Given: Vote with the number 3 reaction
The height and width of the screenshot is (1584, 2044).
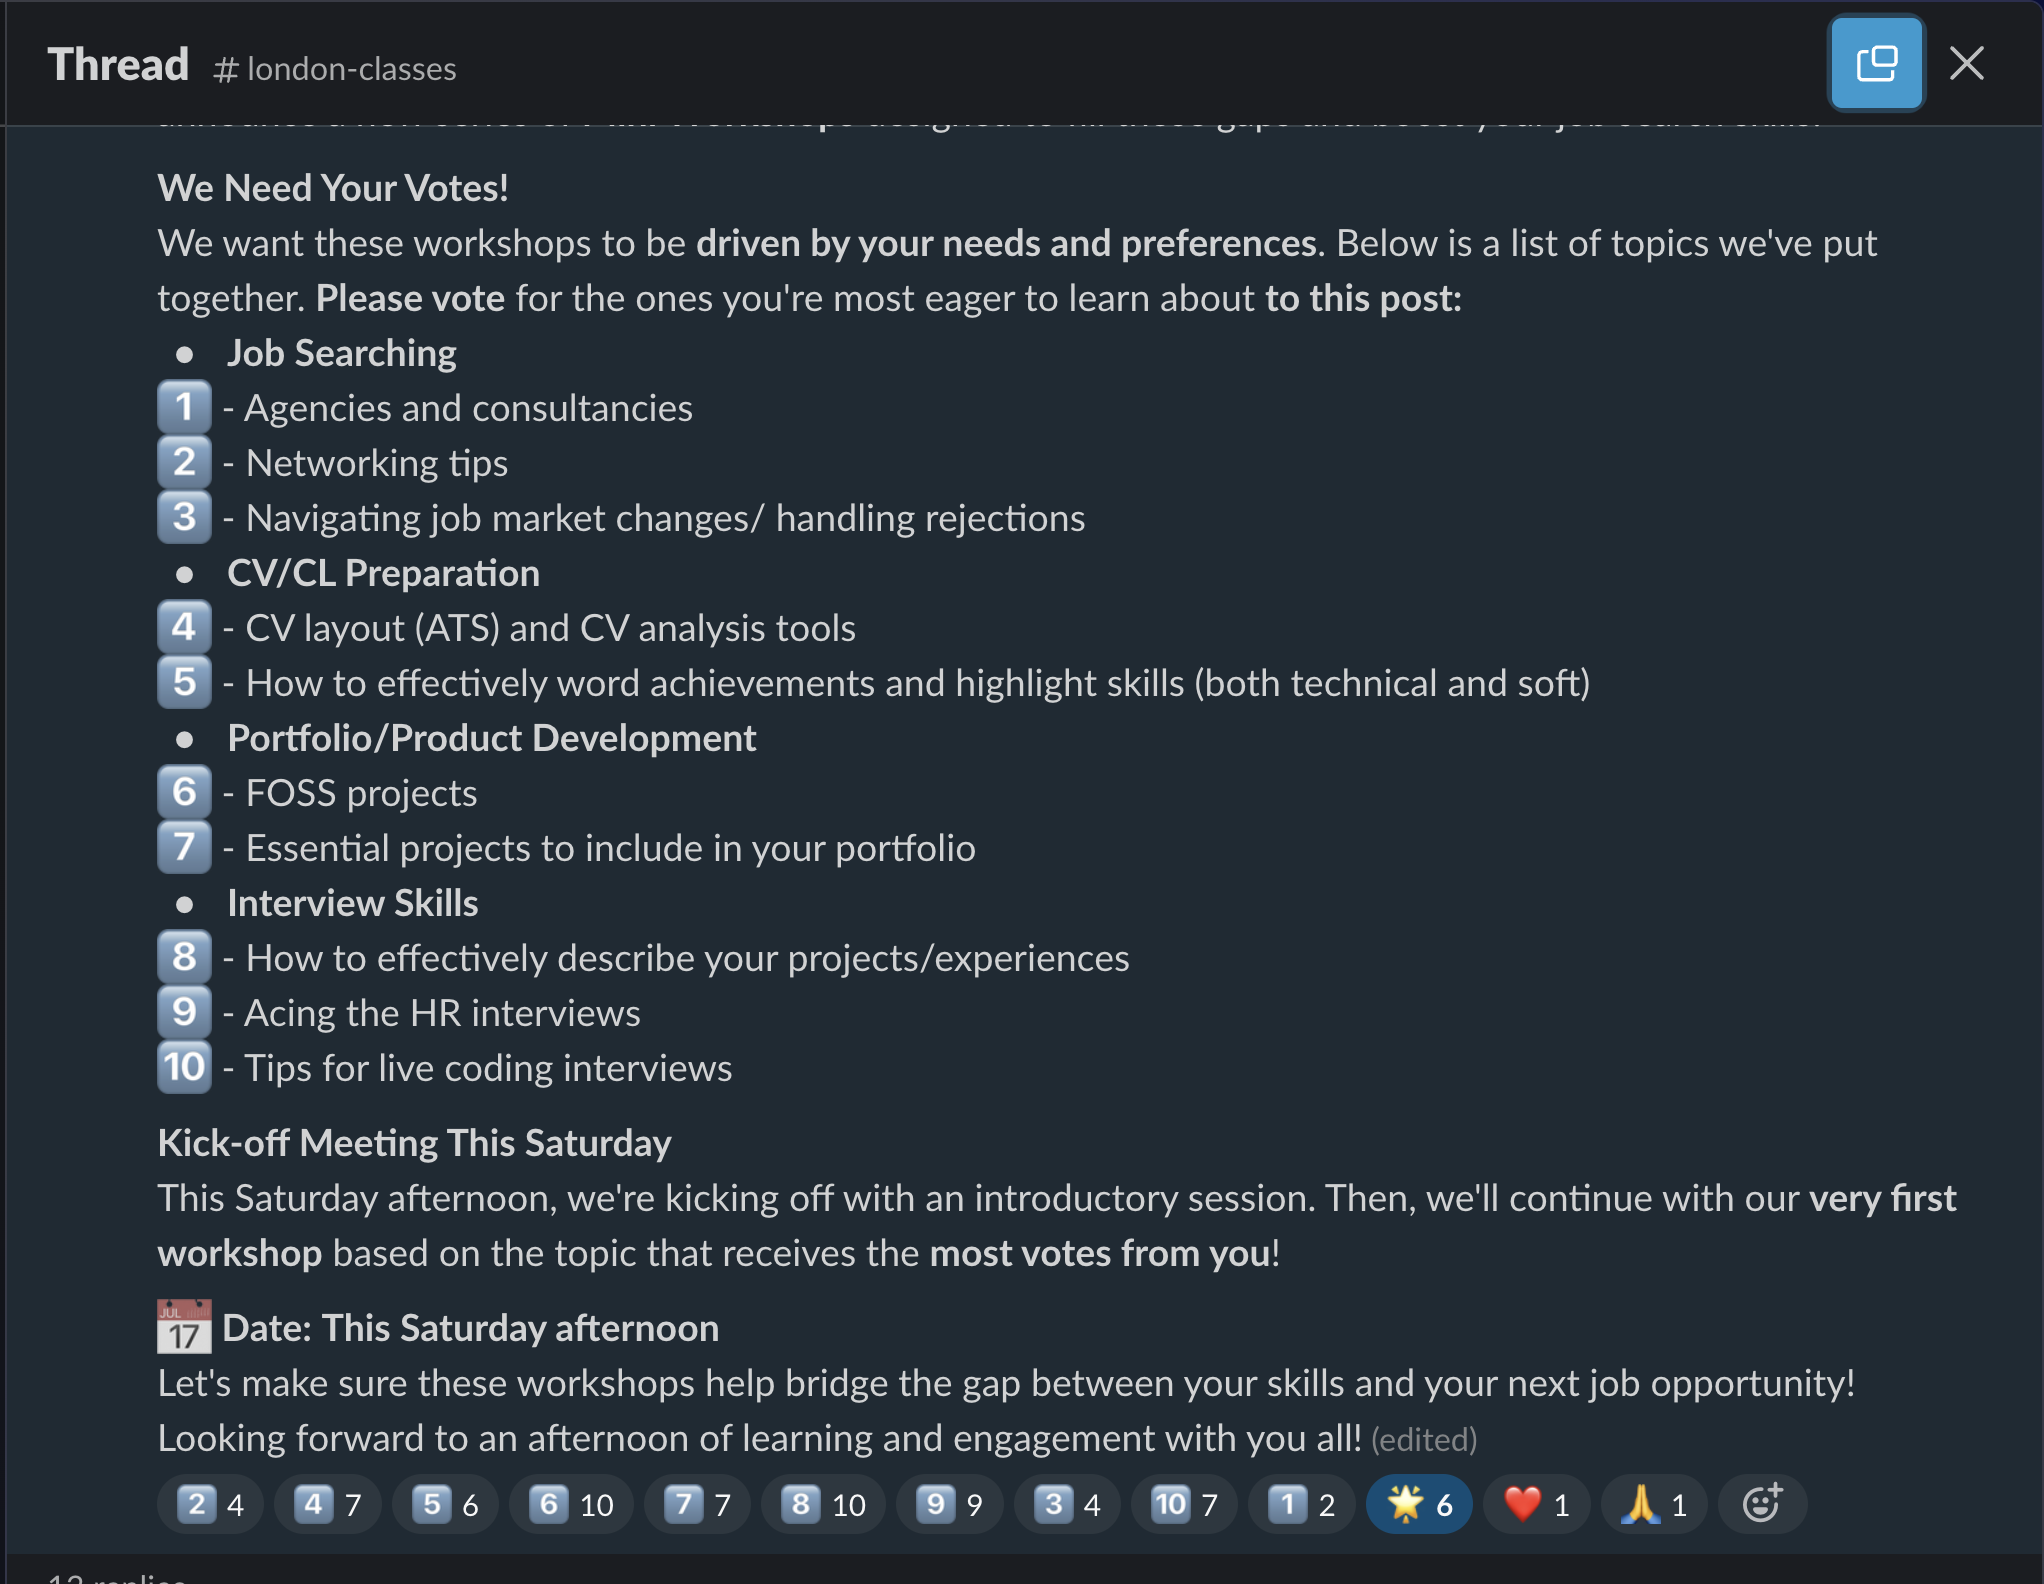Looking at the screenshot, I should pyautogui.click(x=1067, y=1503).
